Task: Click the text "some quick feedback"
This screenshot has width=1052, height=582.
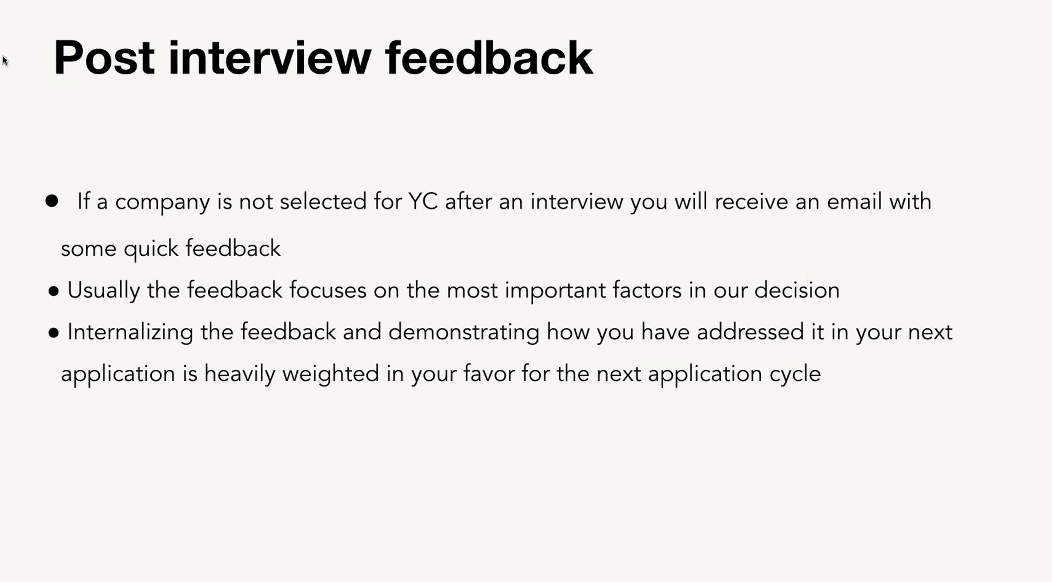Action: pos(171,248)
